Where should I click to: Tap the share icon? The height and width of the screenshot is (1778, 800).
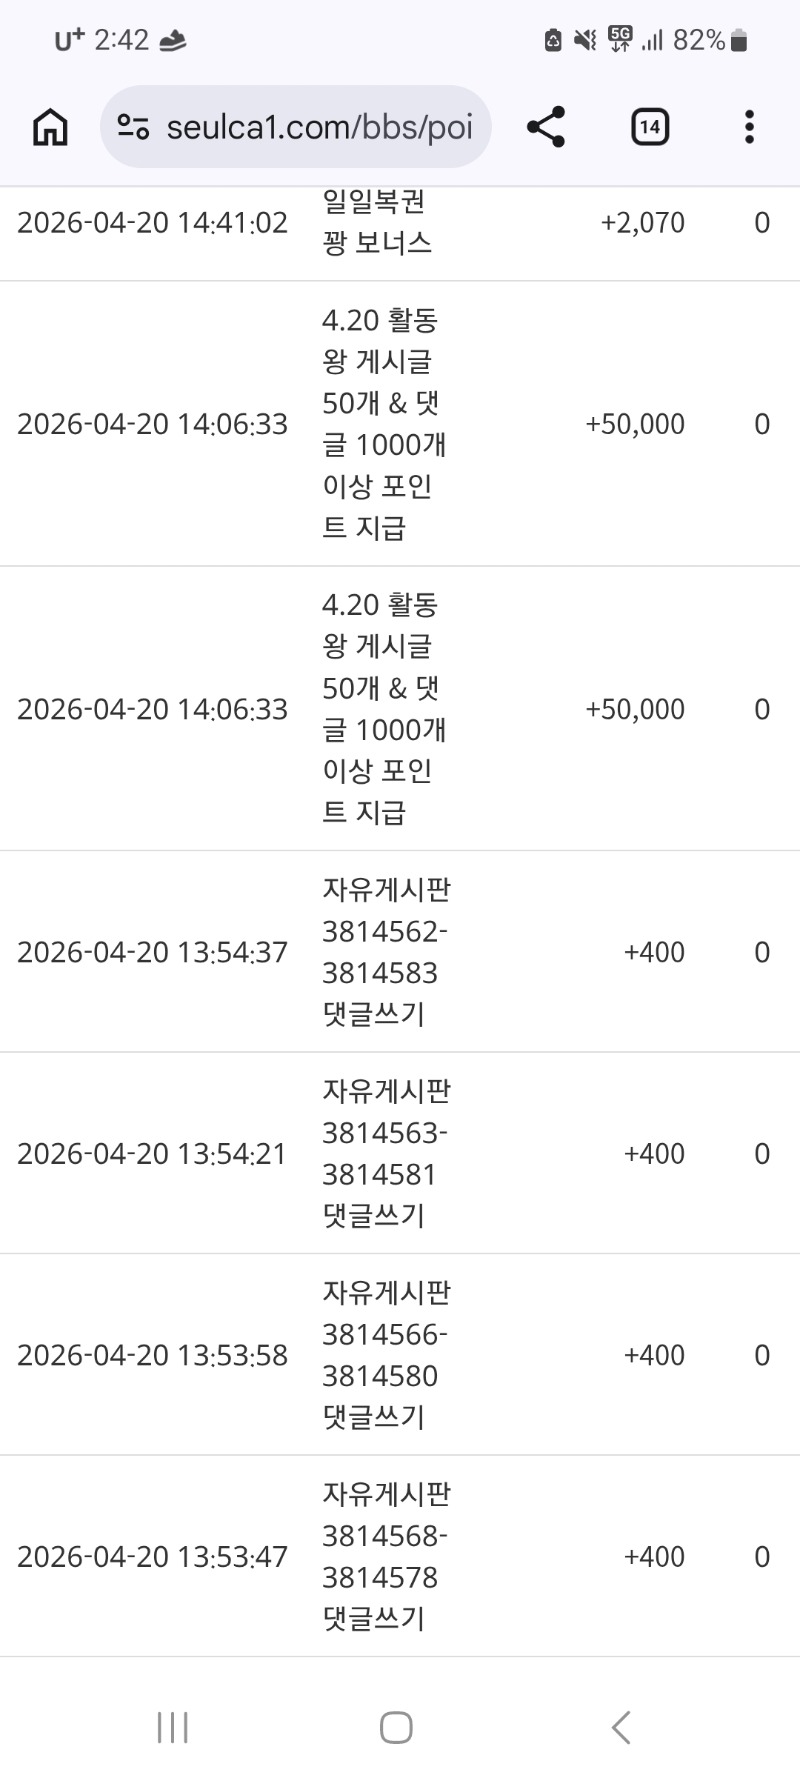[546, 127]
